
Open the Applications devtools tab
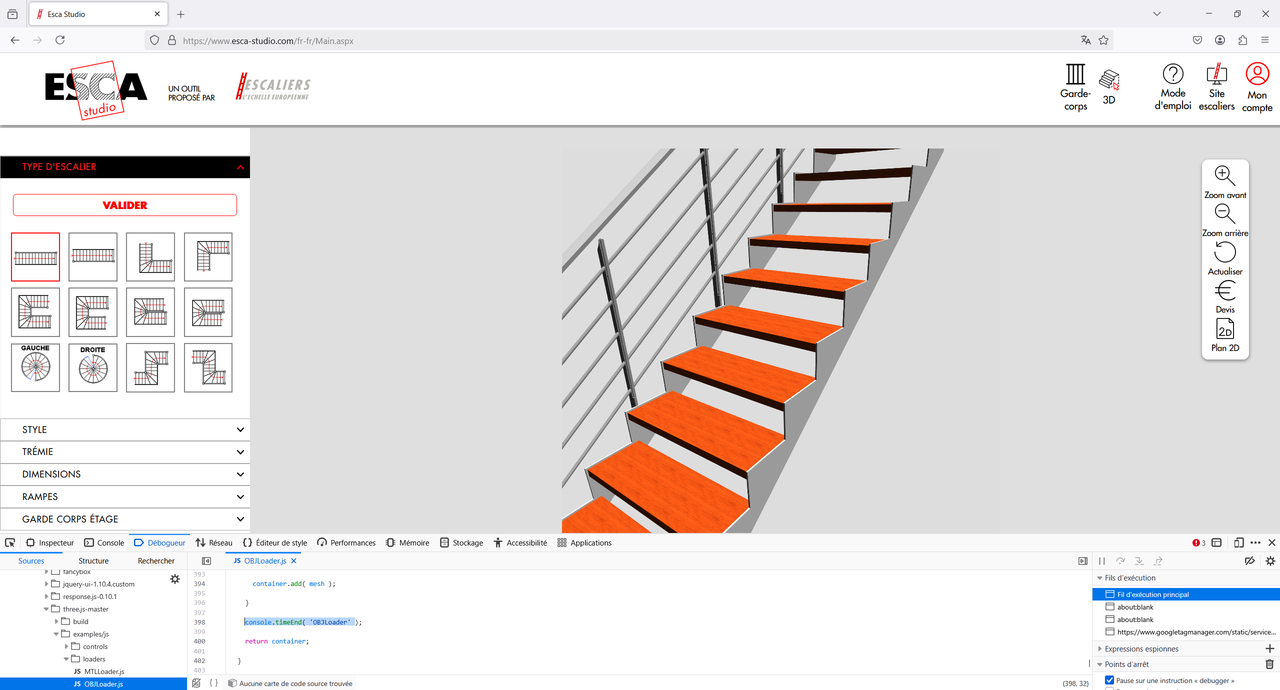584,543
